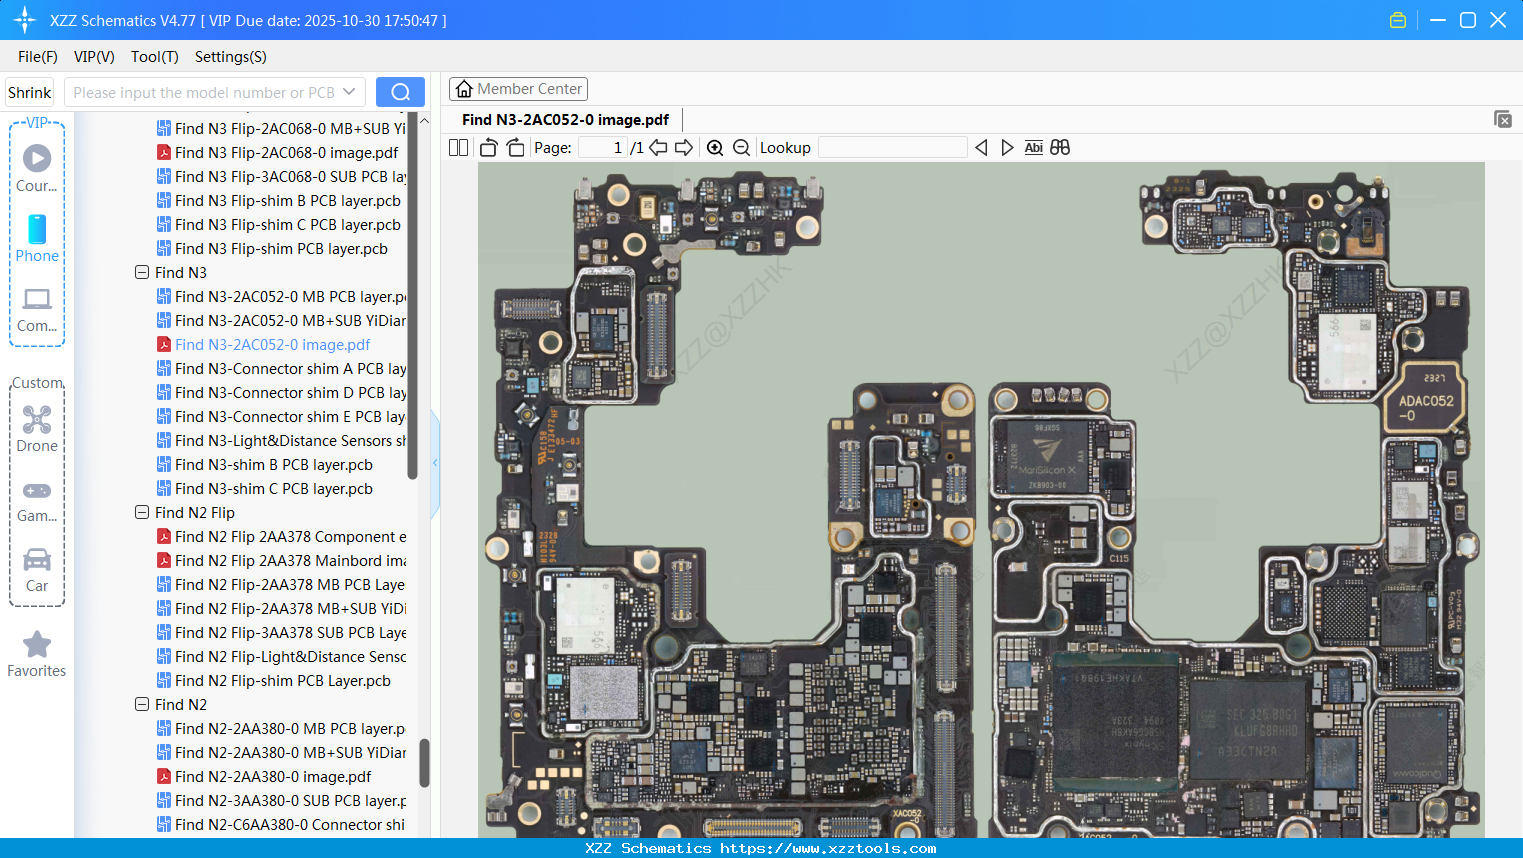Open the Game console category
Image resolution: width=1523 pixels, height=858 pixels.
coord(37,501)
